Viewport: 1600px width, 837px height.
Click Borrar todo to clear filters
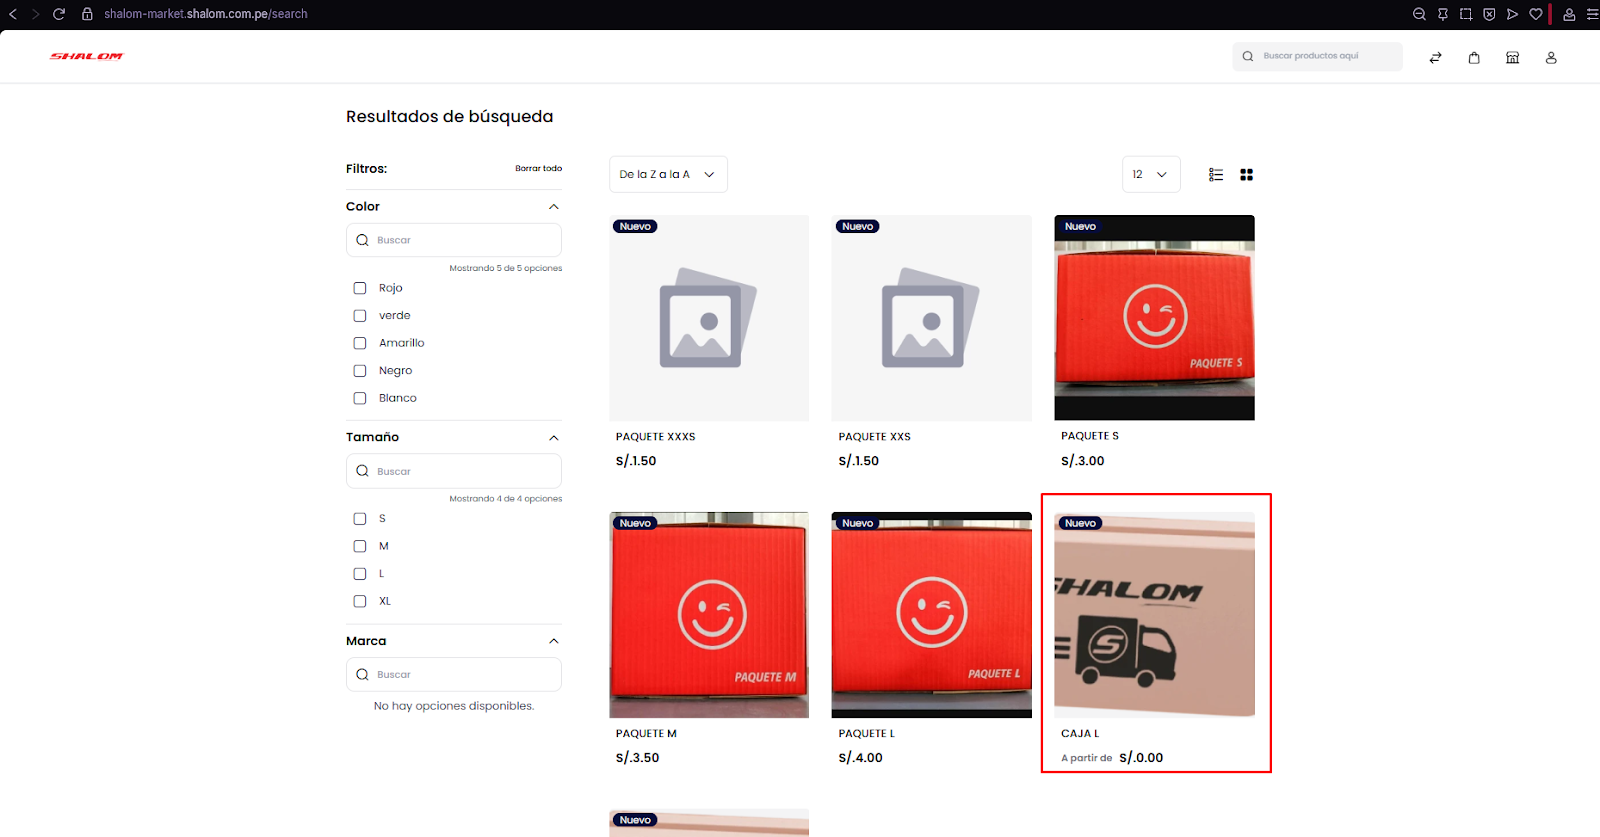point(538,169)
